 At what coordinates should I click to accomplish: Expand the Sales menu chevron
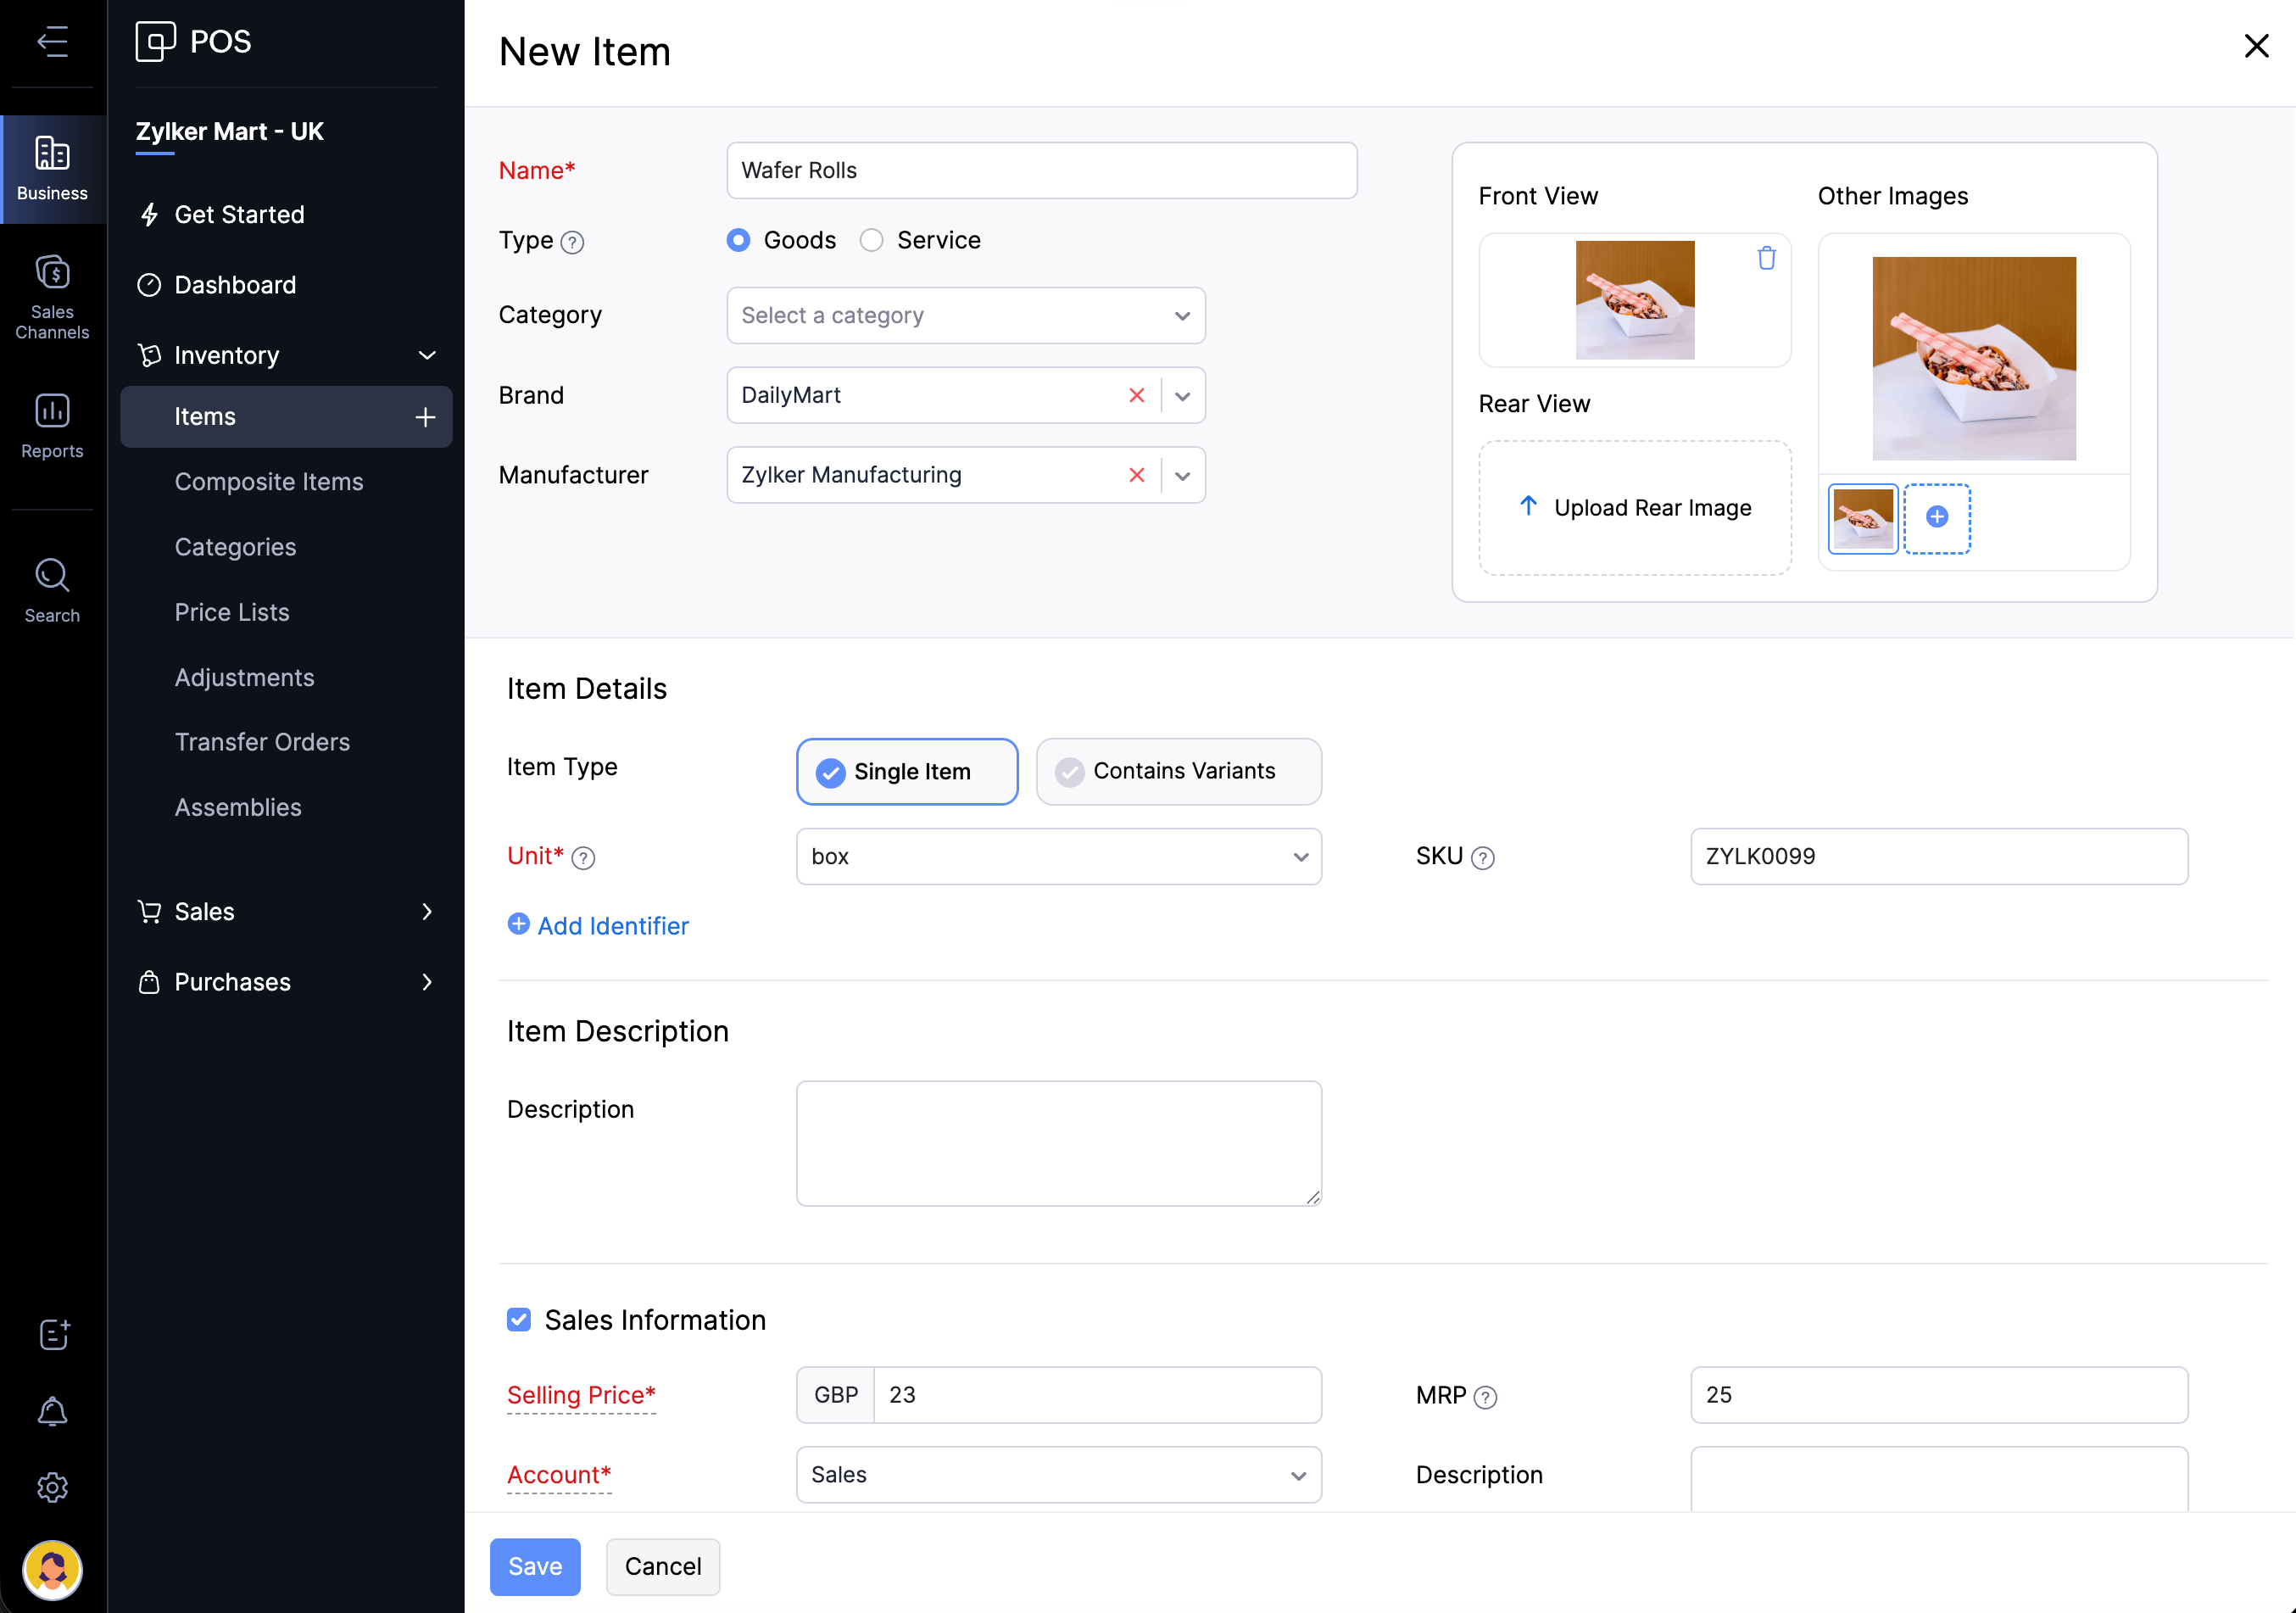coord(427,911)
